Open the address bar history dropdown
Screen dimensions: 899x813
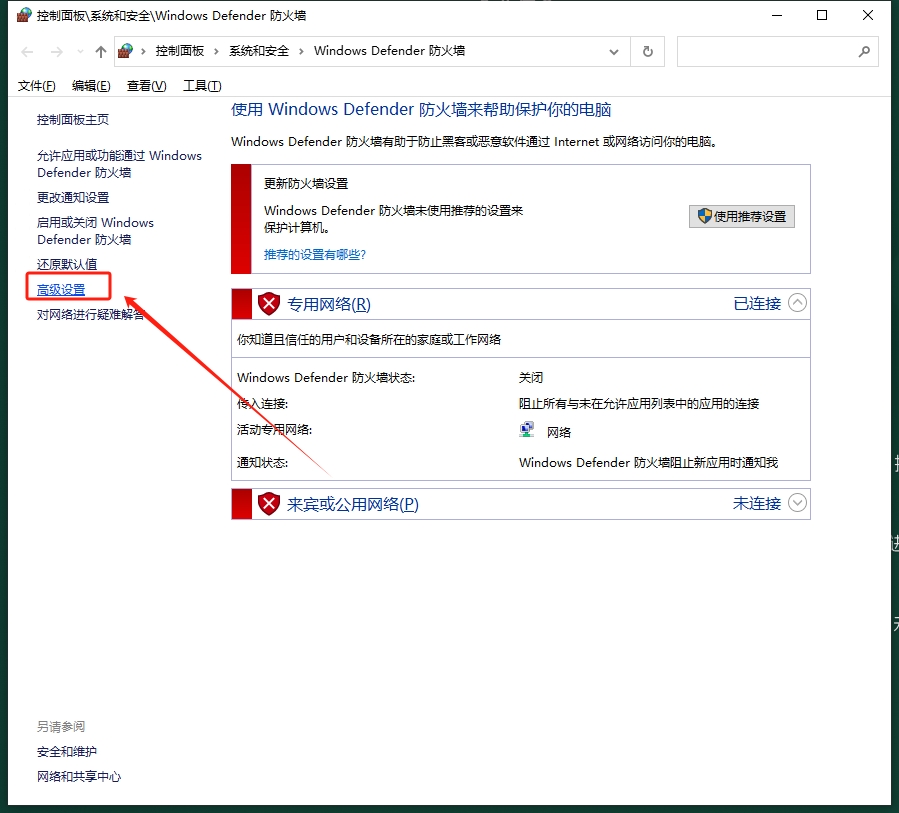click(614, 52)
